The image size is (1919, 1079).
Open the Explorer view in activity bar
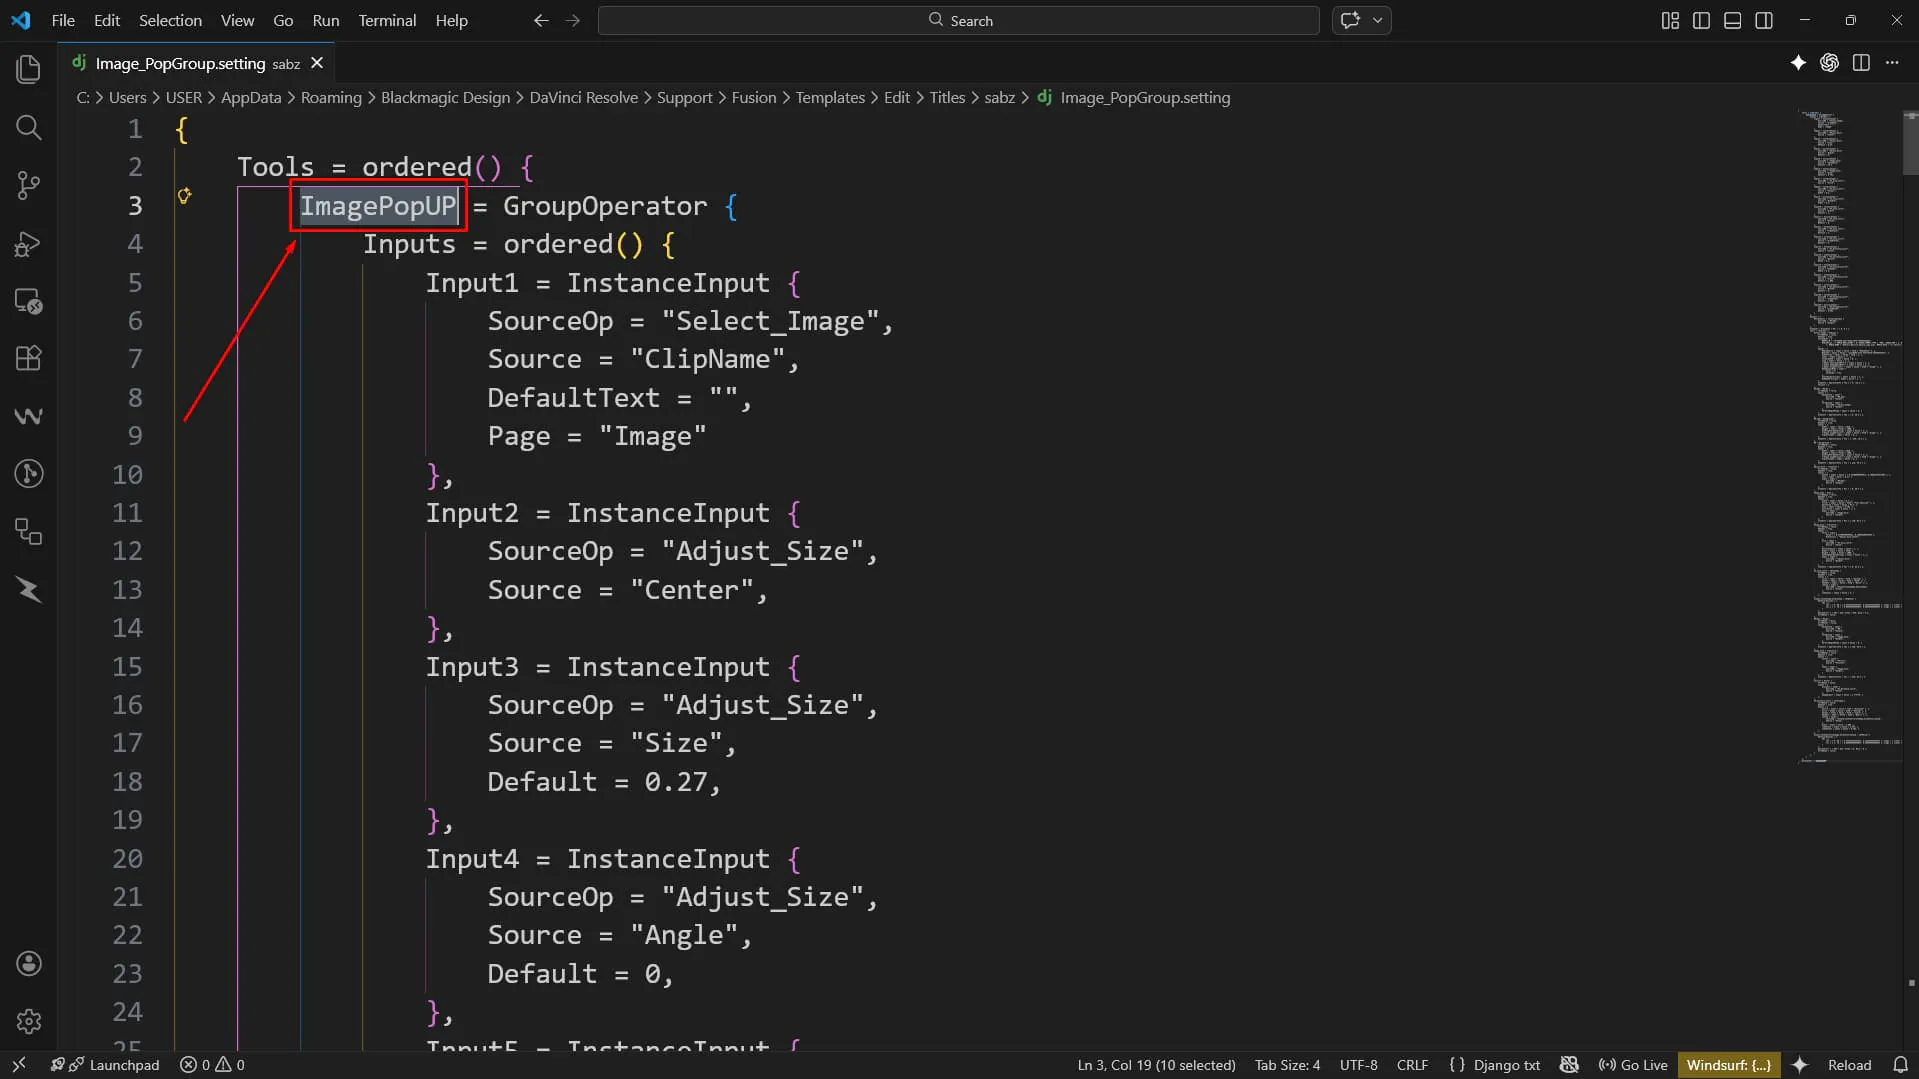(28, 69)
